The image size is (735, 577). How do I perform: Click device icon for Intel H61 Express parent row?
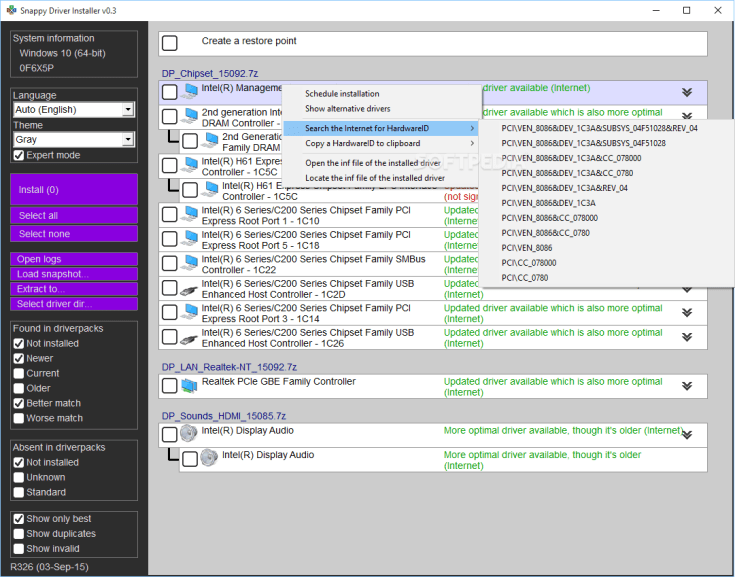coord(189,165)
